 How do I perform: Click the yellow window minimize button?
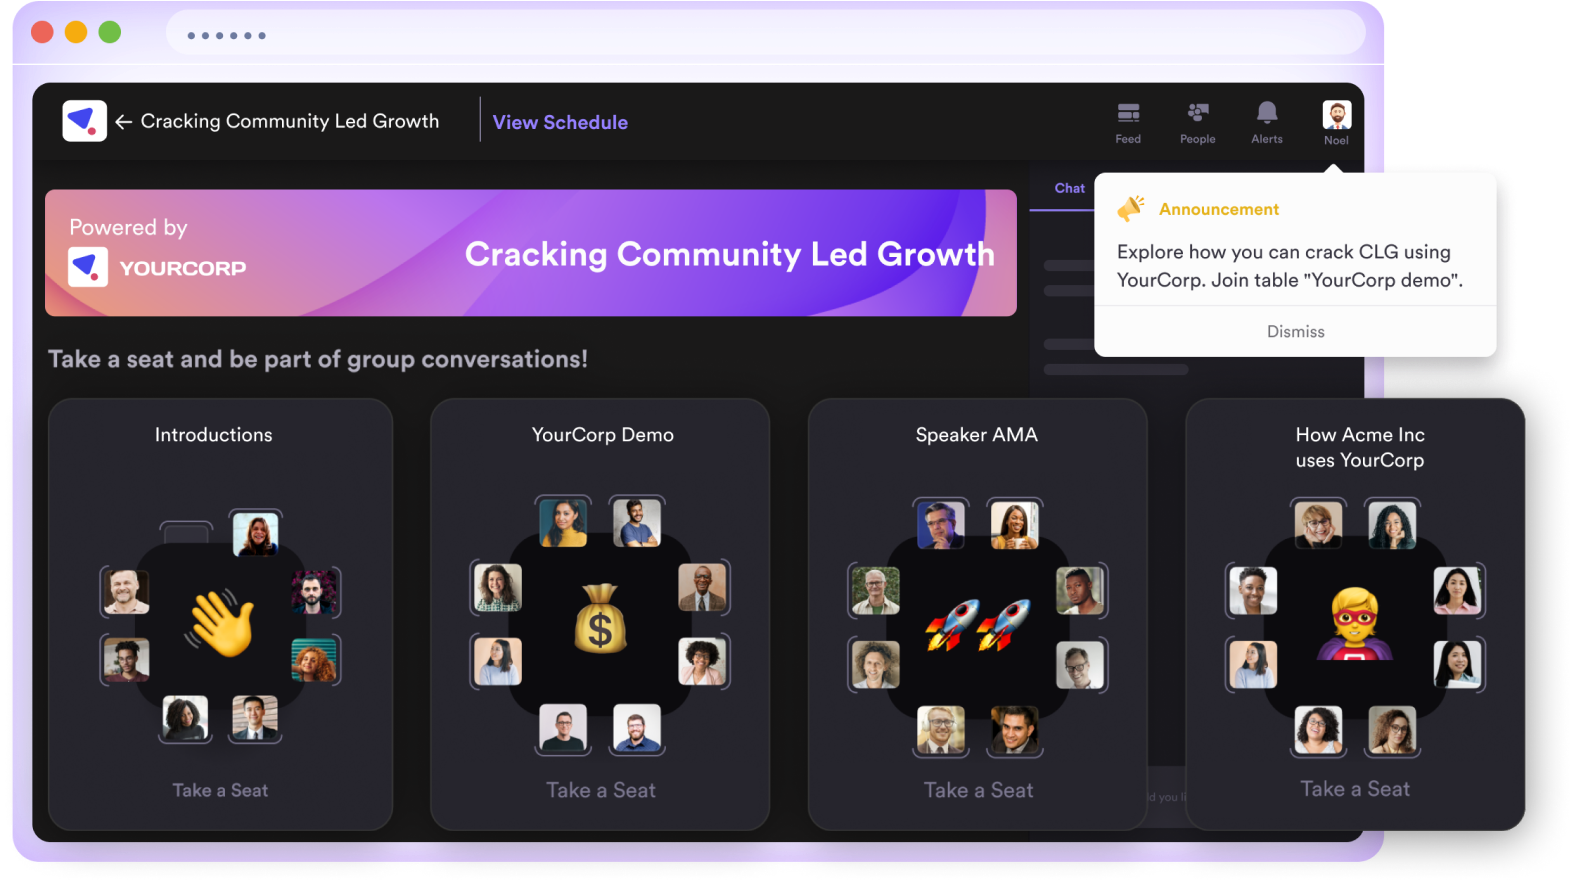76,32
